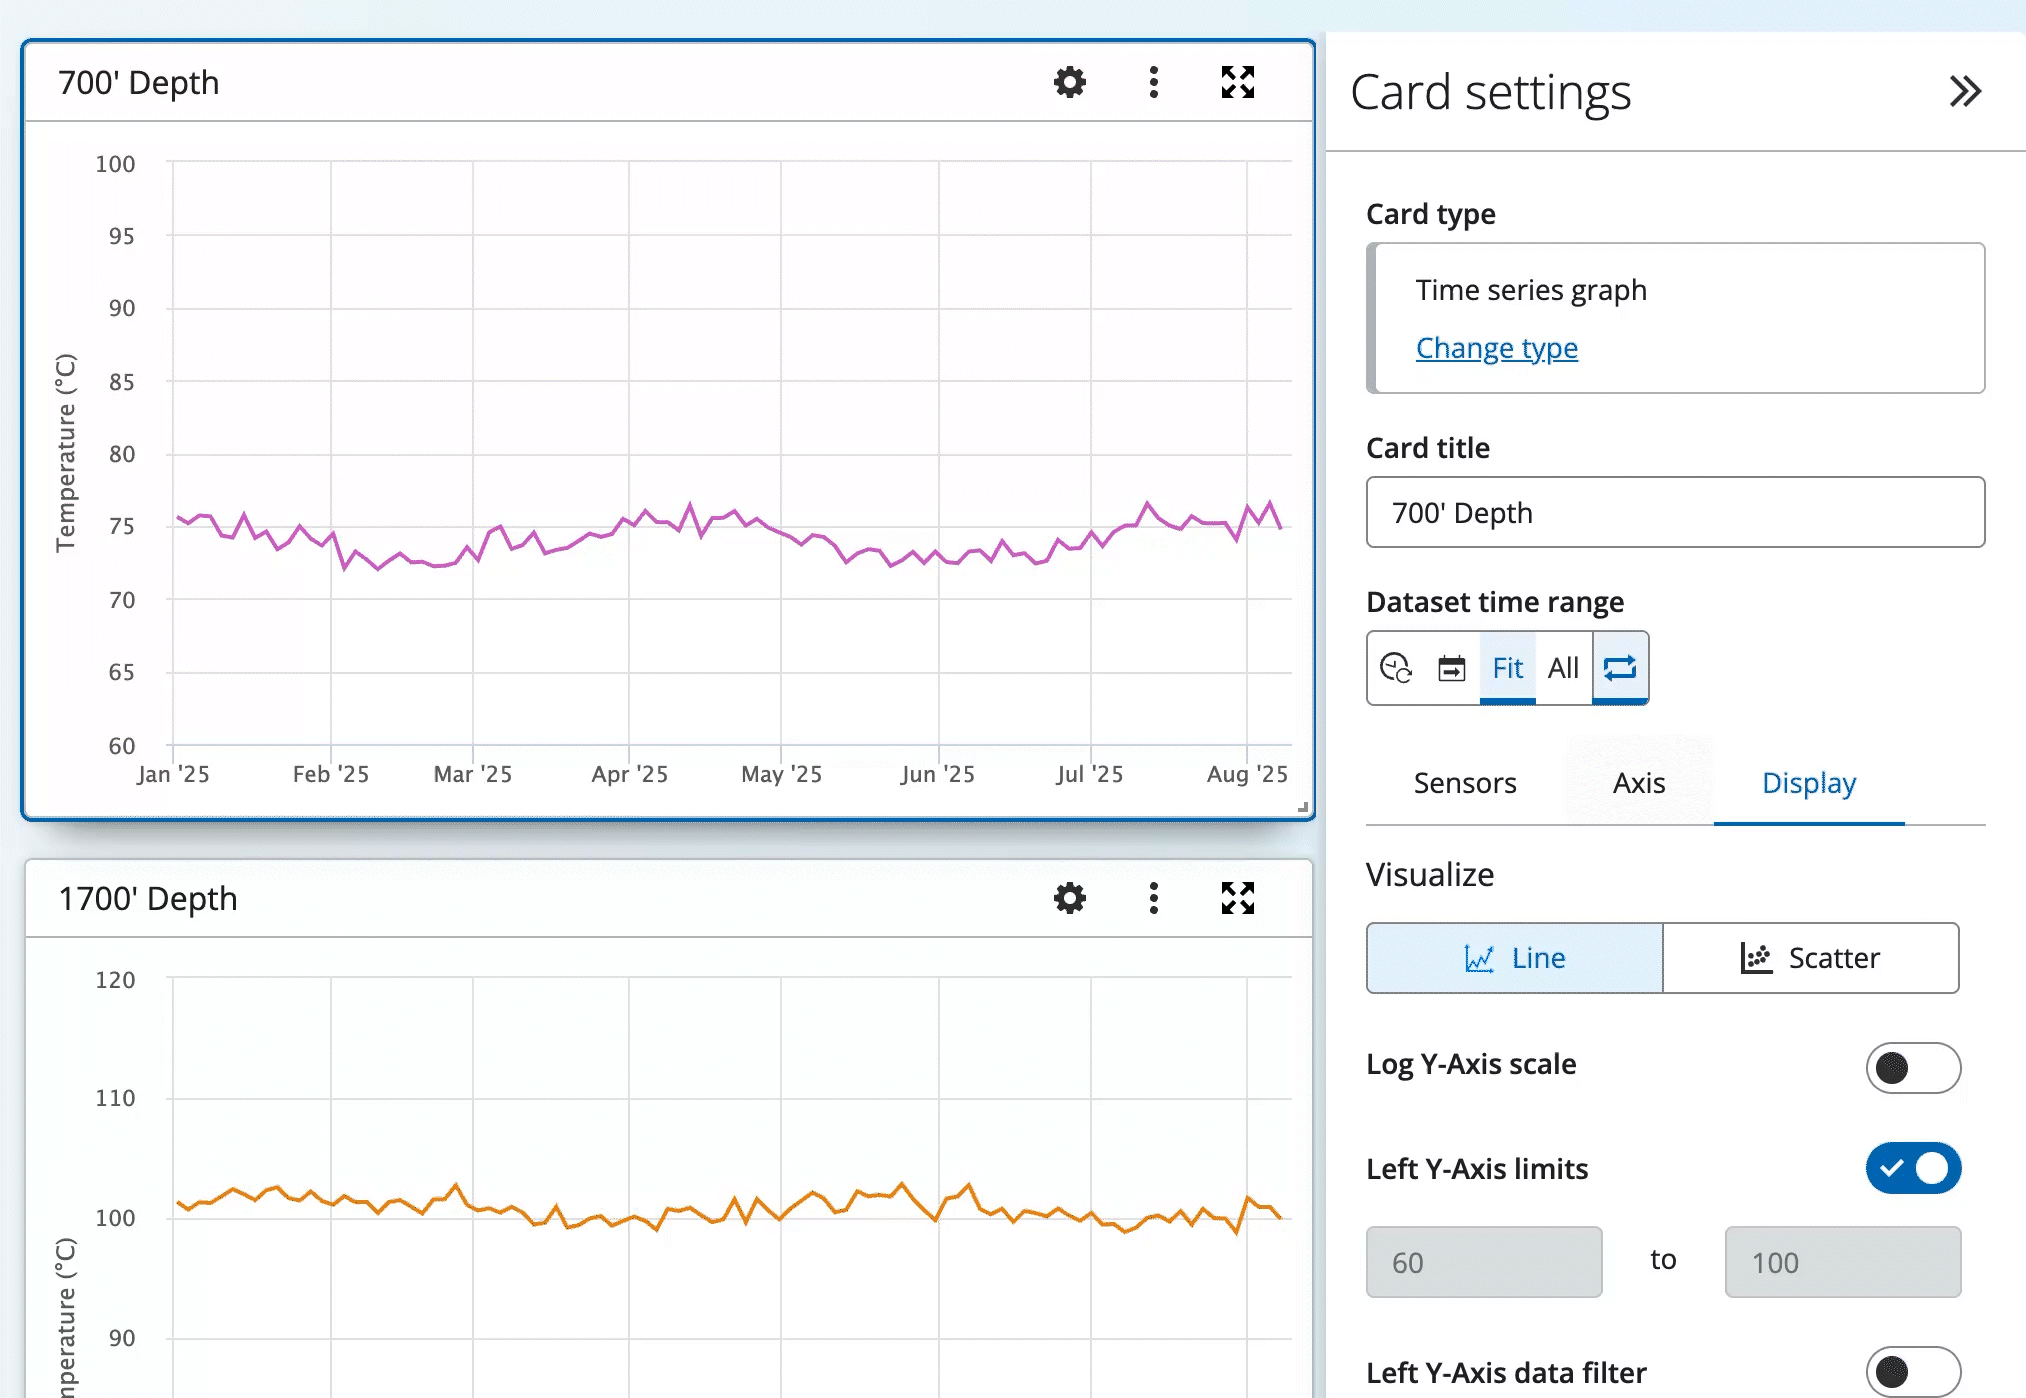The width and height of the screenshot is (2026, 1398).
Task: Pick calendar date range icon
Action: (1451, 667)
